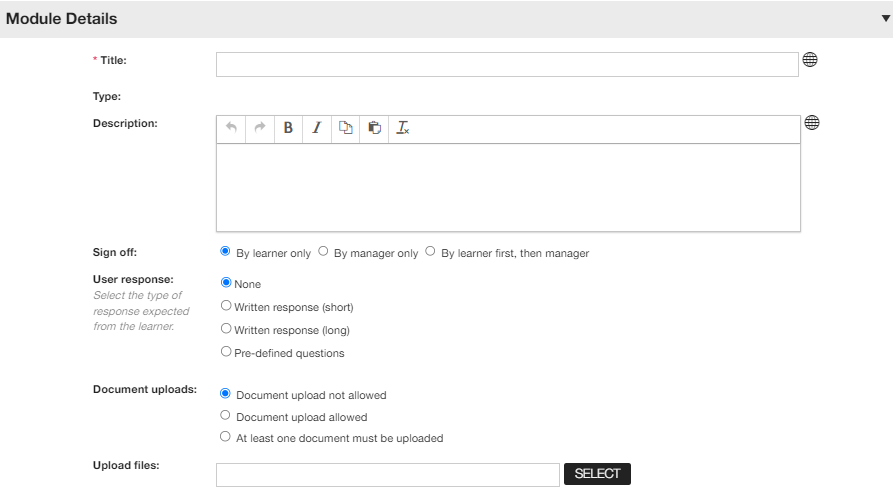Open translation globe next to Title field
The height and width of the screenshot is (491, 893).
point(810,59)
